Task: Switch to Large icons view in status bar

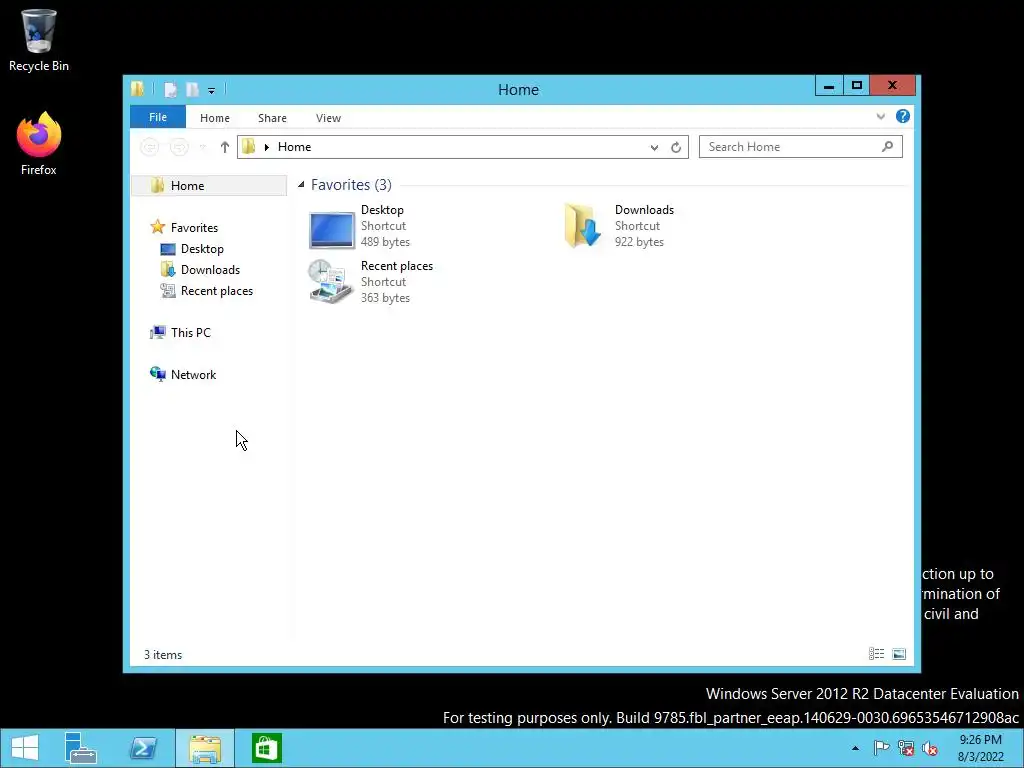Action: point(899,654)
